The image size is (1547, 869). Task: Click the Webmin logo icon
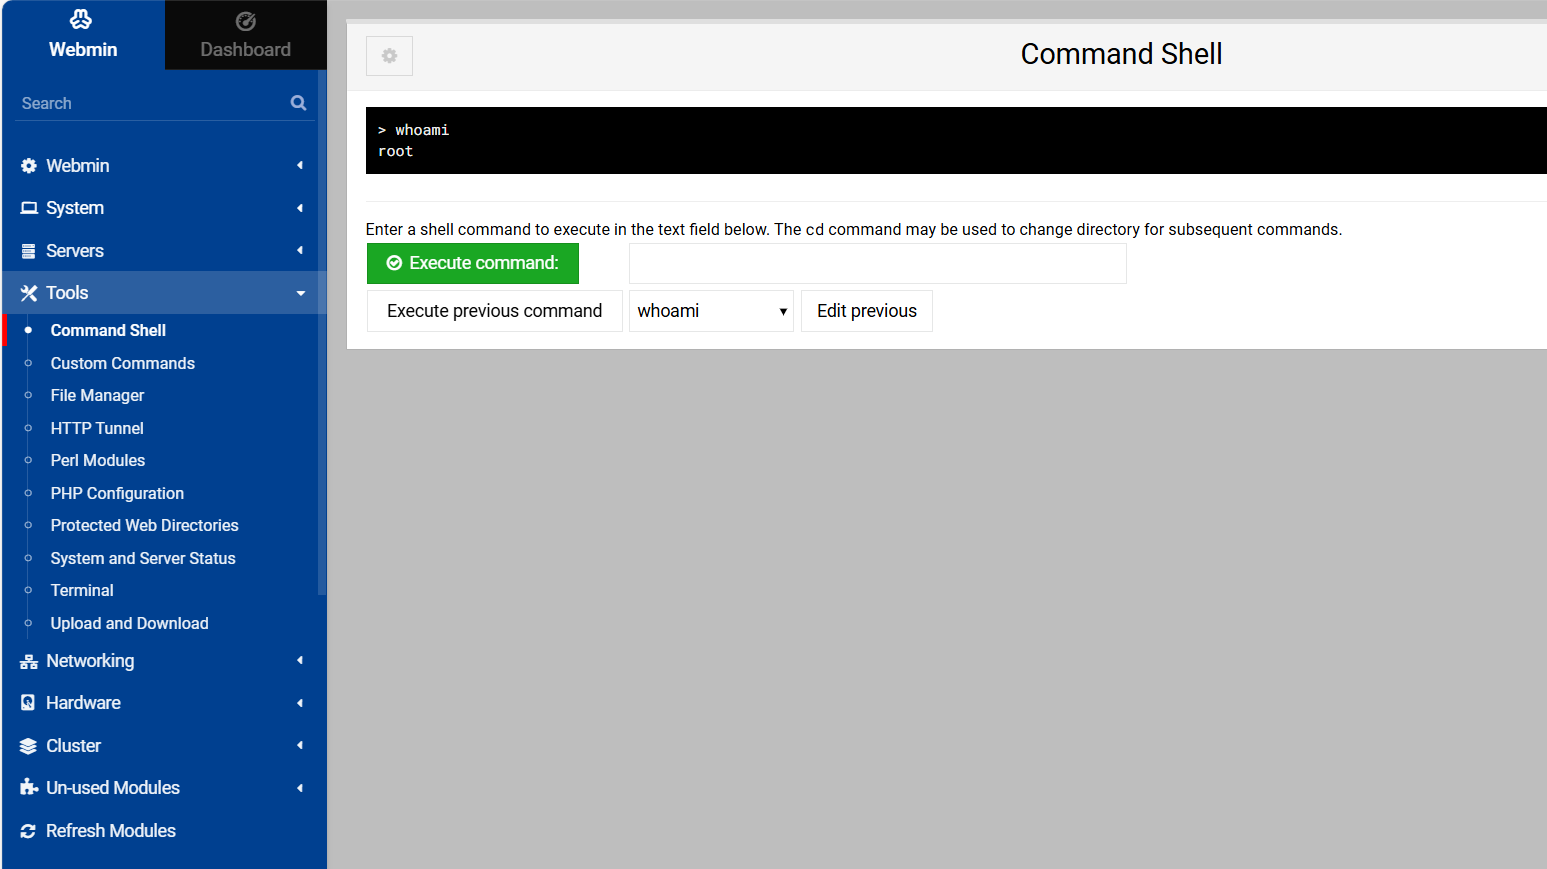point(81,19)
